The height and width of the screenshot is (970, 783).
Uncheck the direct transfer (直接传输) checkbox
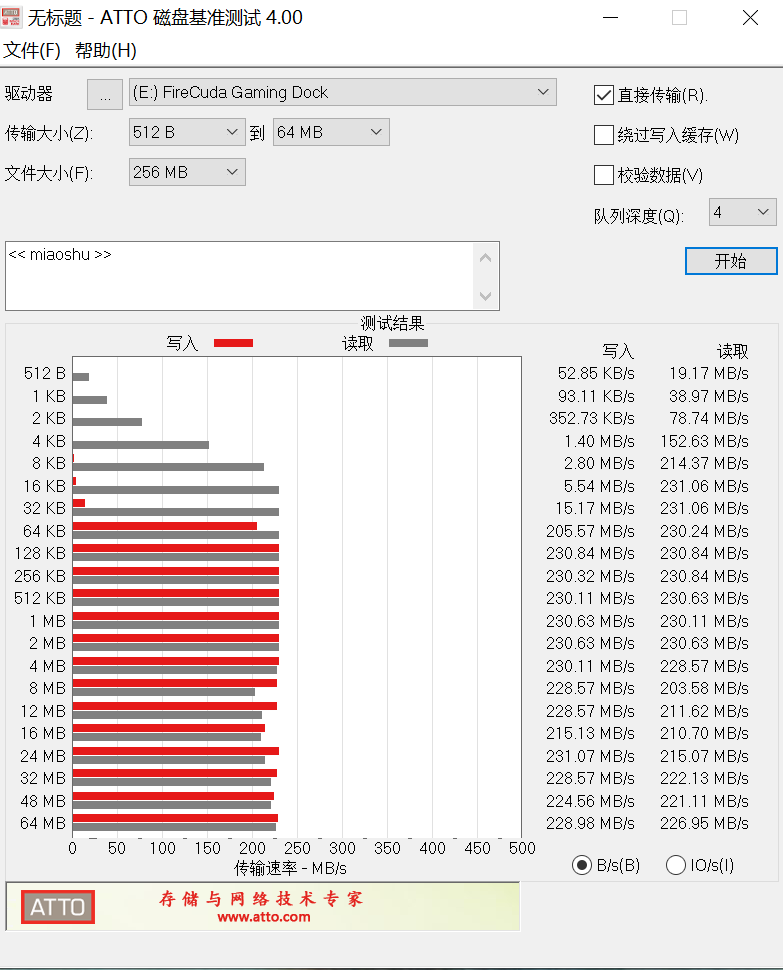[603, 95]
